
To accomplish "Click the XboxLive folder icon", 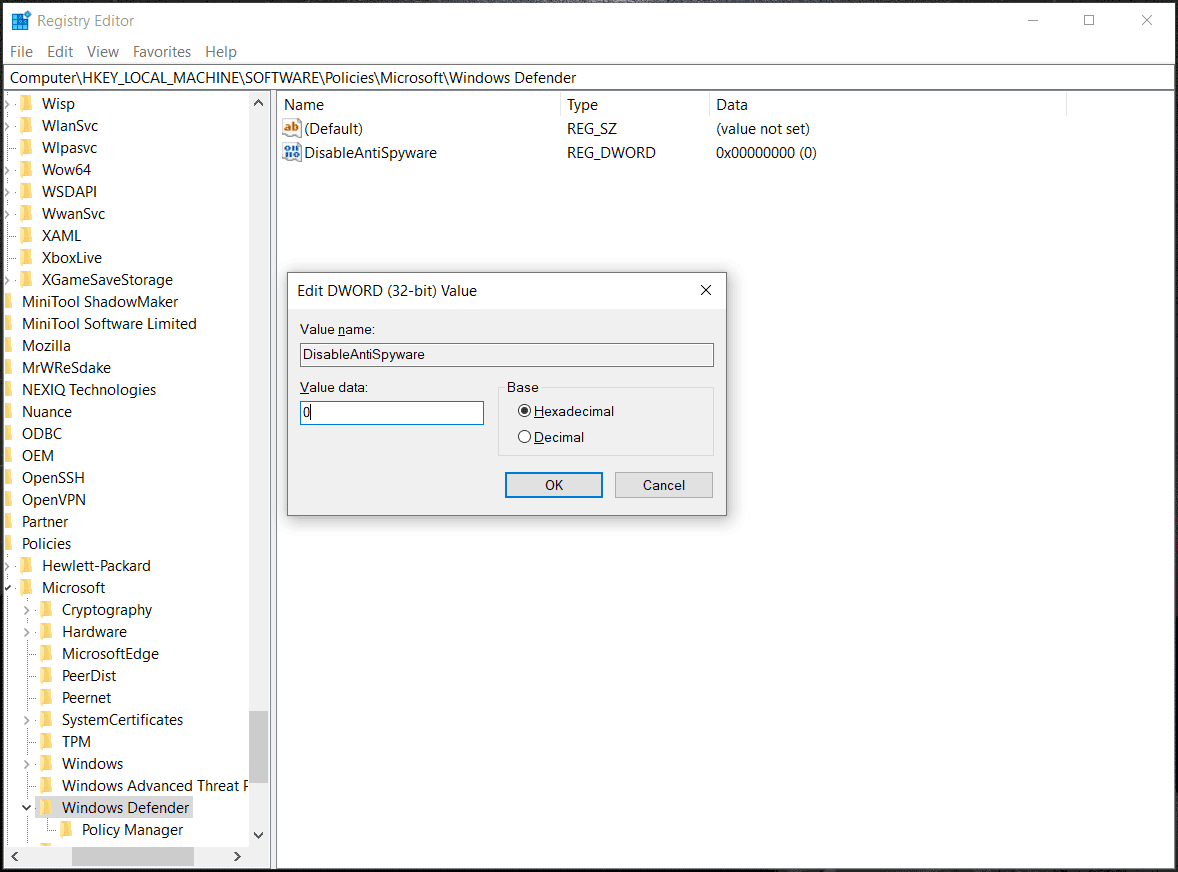I will 27,257.
